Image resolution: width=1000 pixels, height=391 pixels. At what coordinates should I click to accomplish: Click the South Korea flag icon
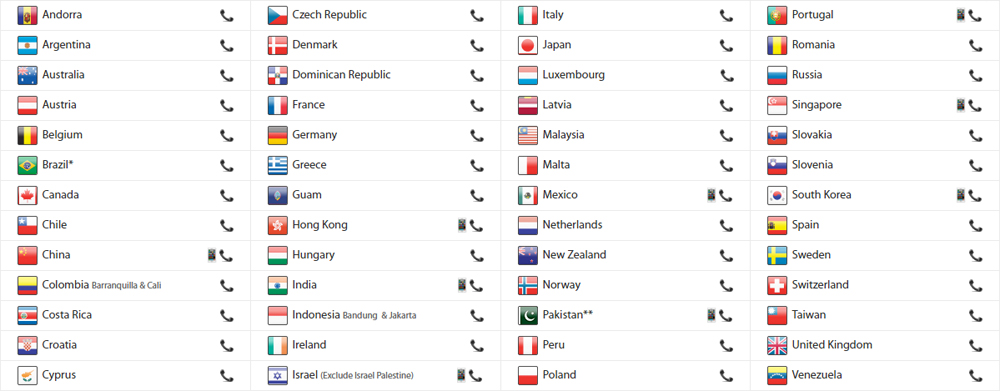click(777, 195)
